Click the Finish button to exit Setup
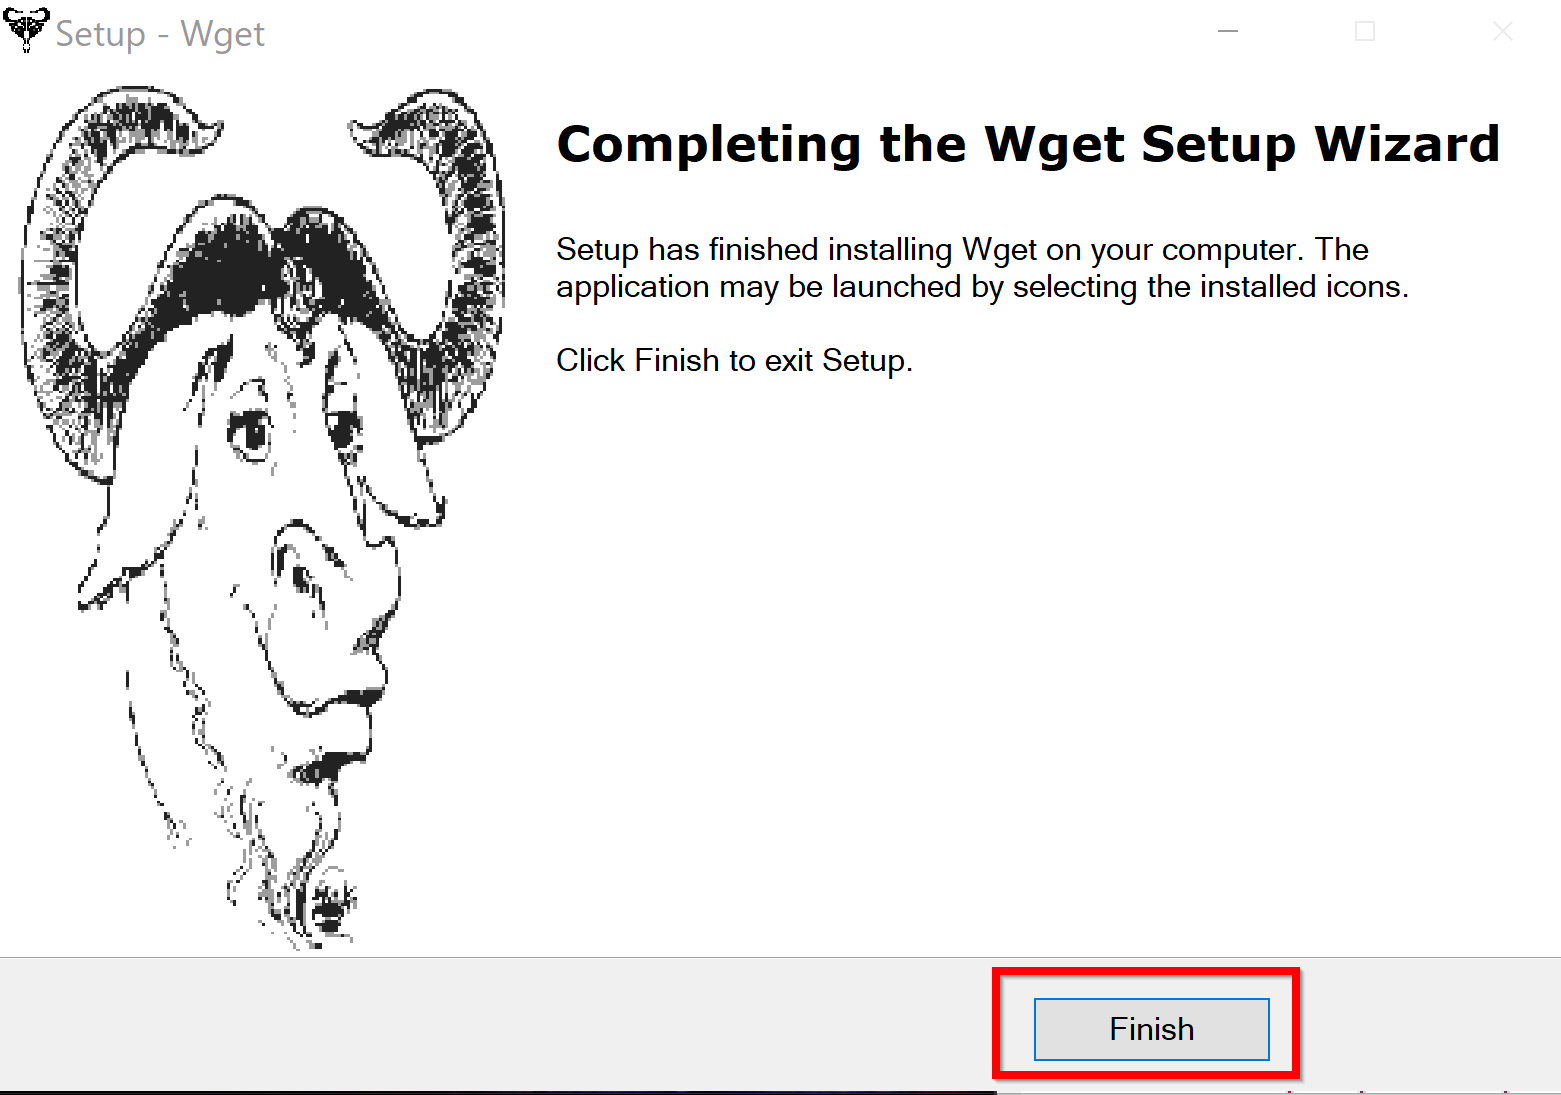Viewport: 1561px width, 1095px height. [1151, 1029]
